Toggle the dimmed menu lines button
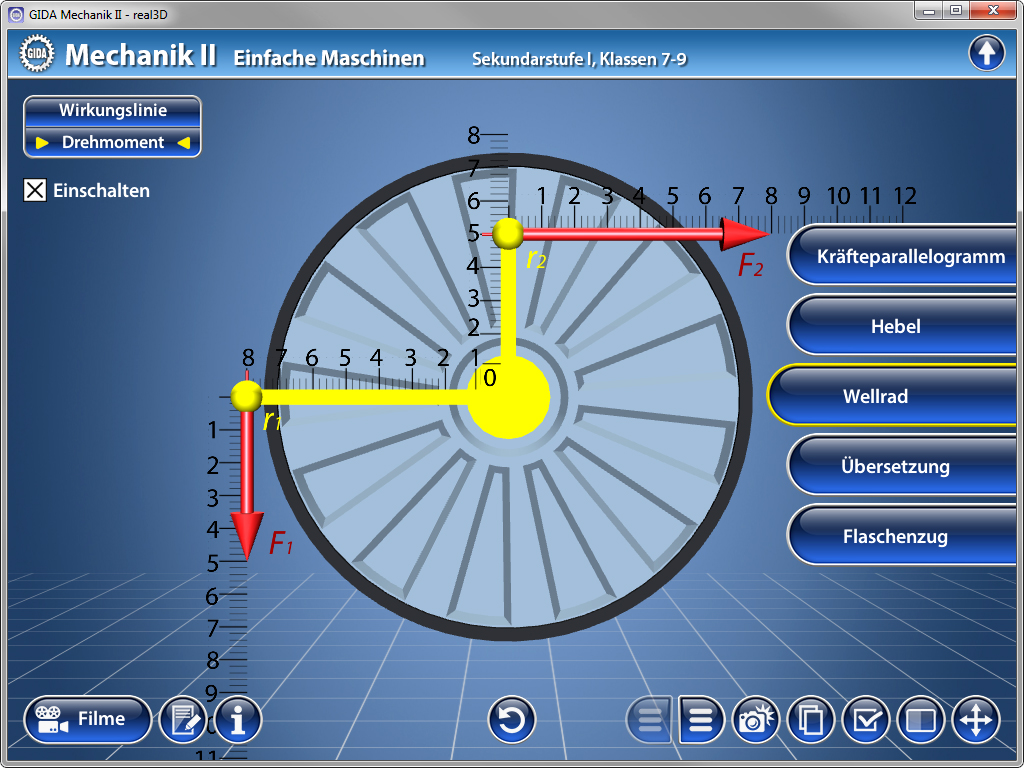 click(650, 720)
